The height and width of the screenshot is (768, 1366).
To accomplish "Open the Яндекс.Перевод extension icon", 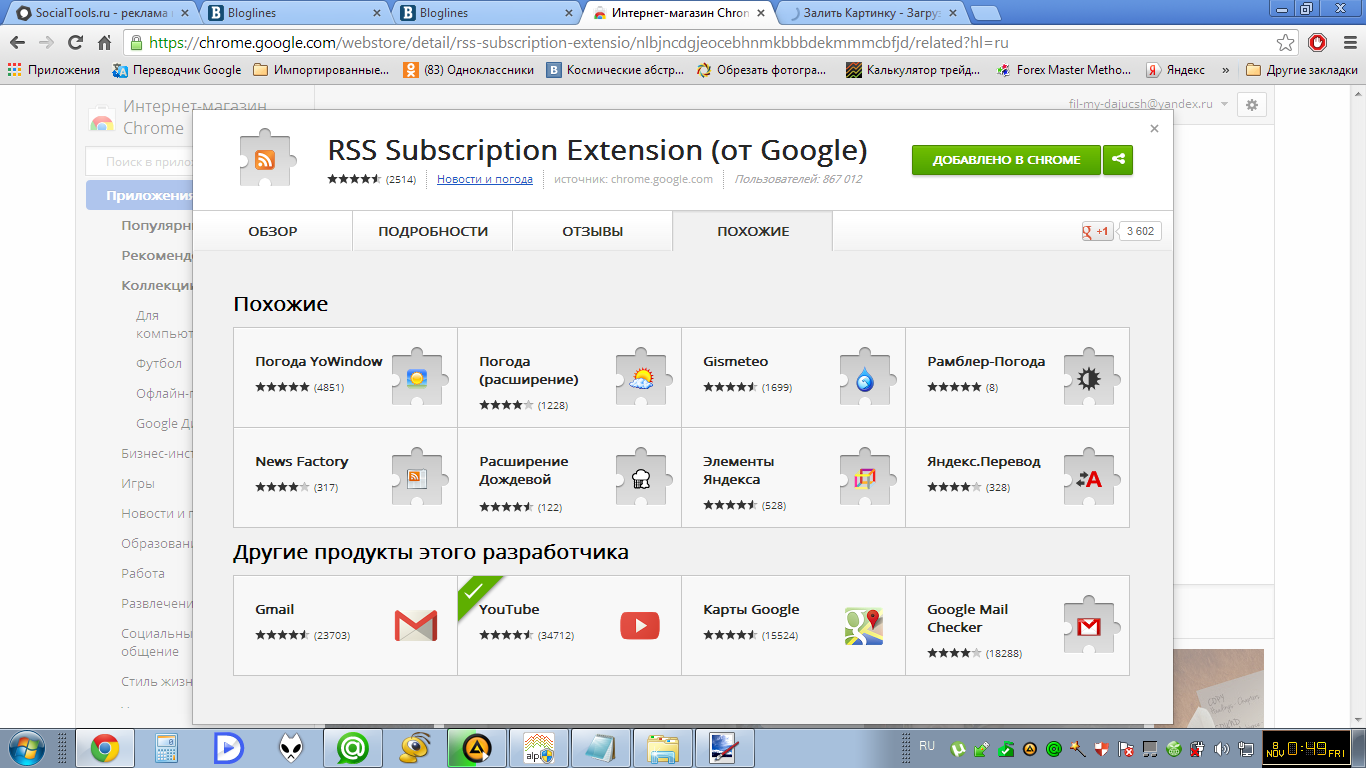I will pyautogui.click(x=1090, y=477).
